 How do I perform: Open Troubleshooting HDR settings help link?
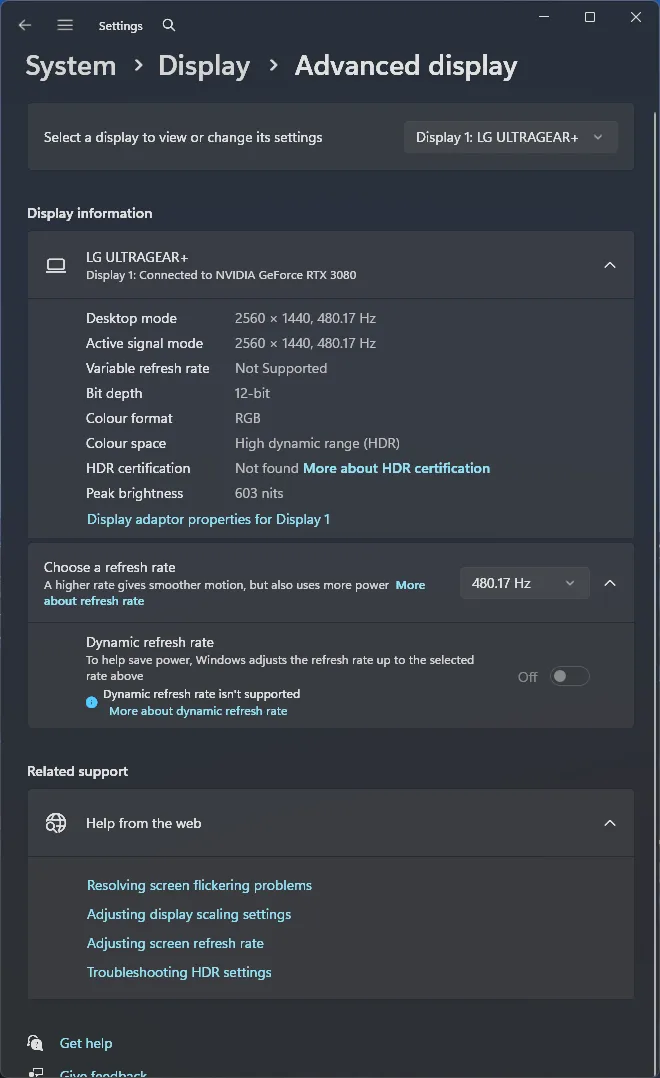click(179, 972)
